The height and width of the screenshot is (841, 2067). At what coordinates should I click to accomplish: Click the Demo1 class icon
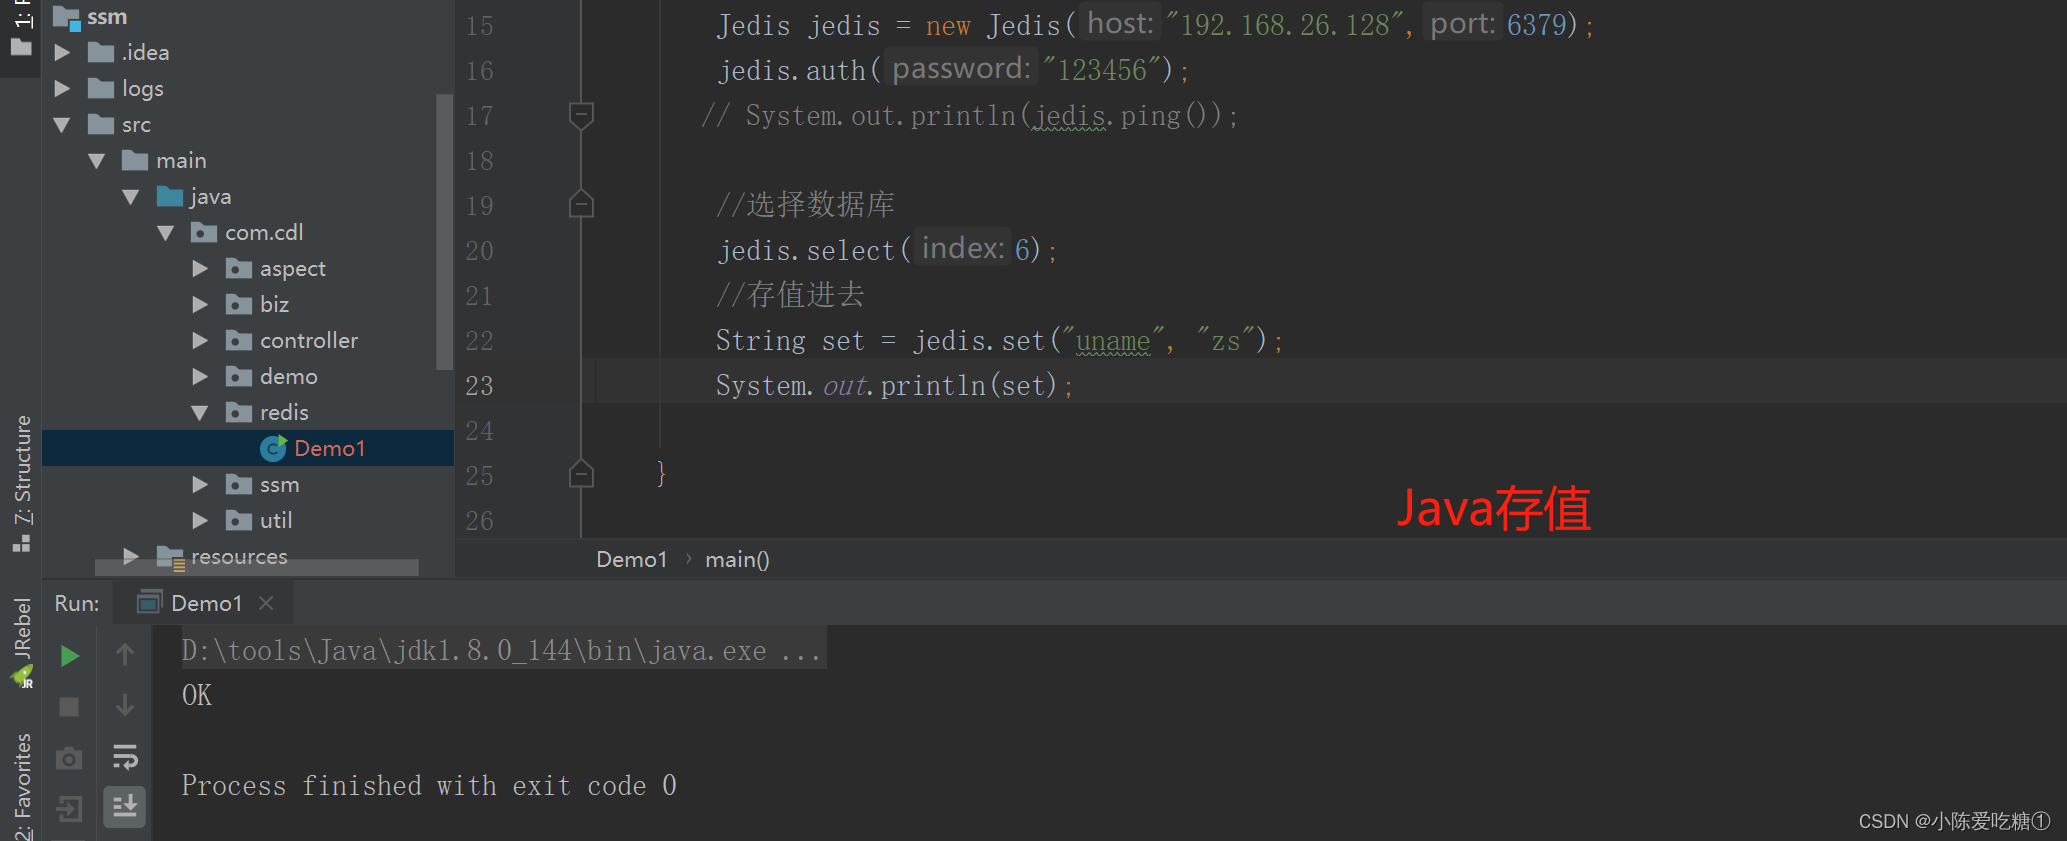click(x=273, y=448)
